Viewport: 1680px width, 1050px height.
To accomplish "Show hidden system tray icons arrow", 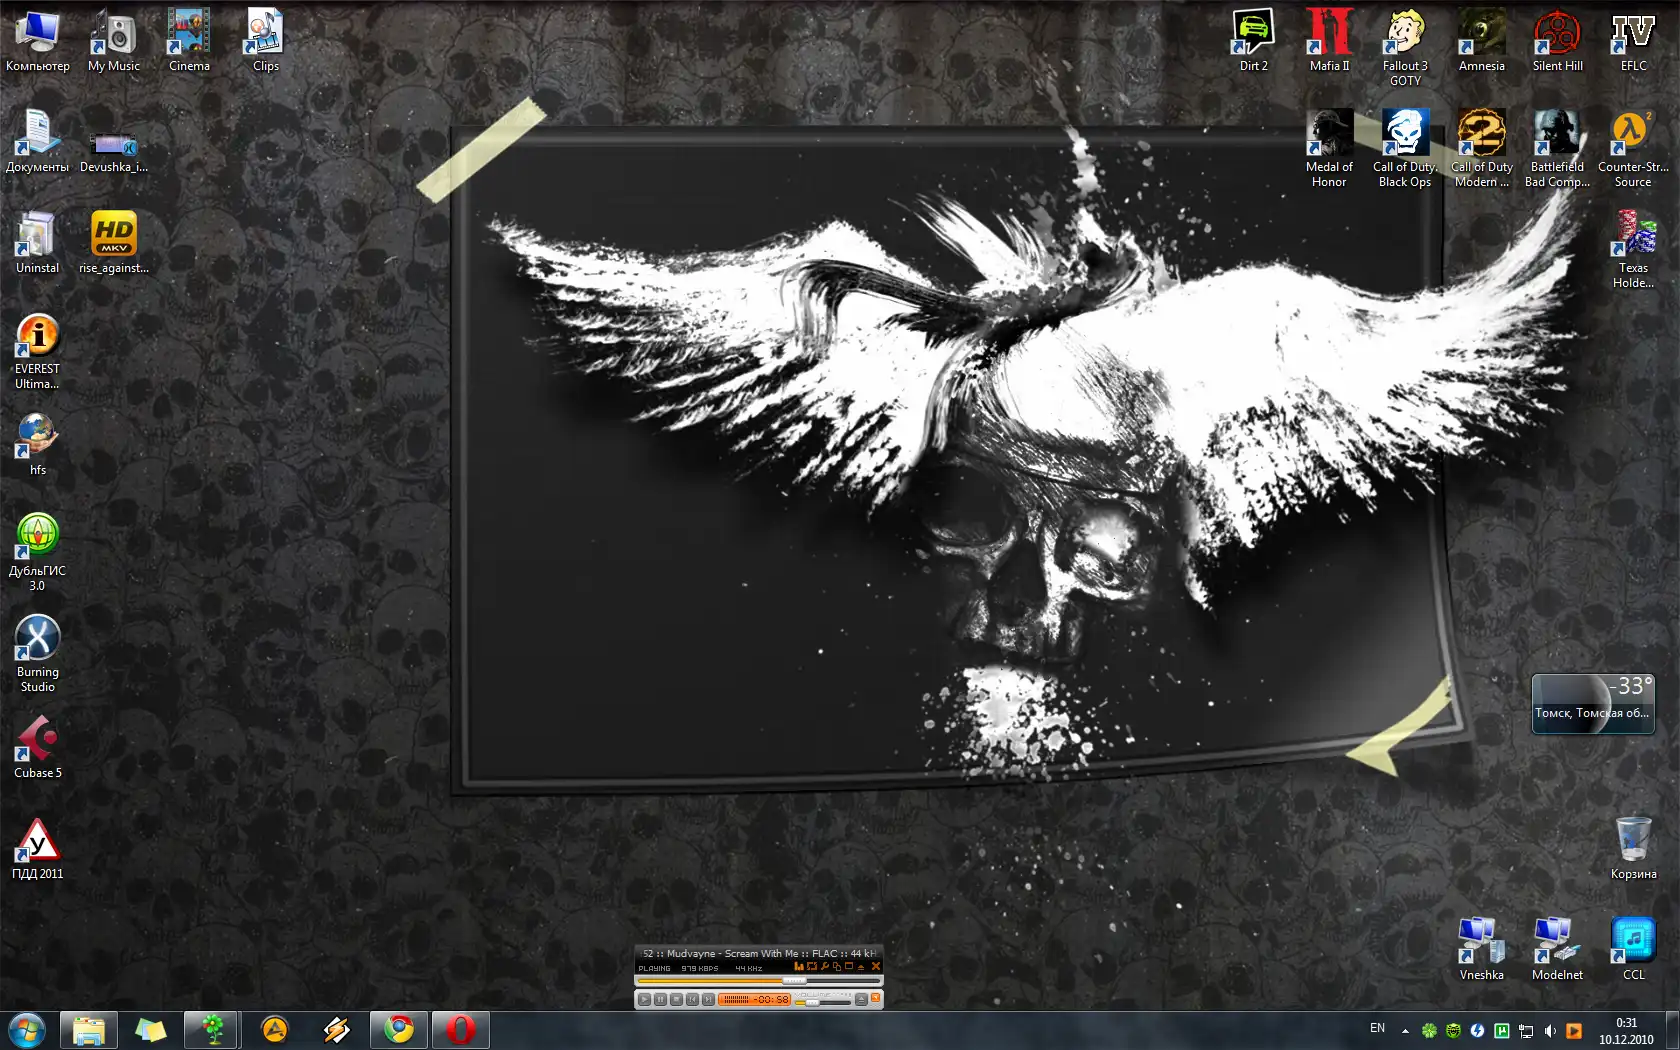I will pos(1405,1030).
